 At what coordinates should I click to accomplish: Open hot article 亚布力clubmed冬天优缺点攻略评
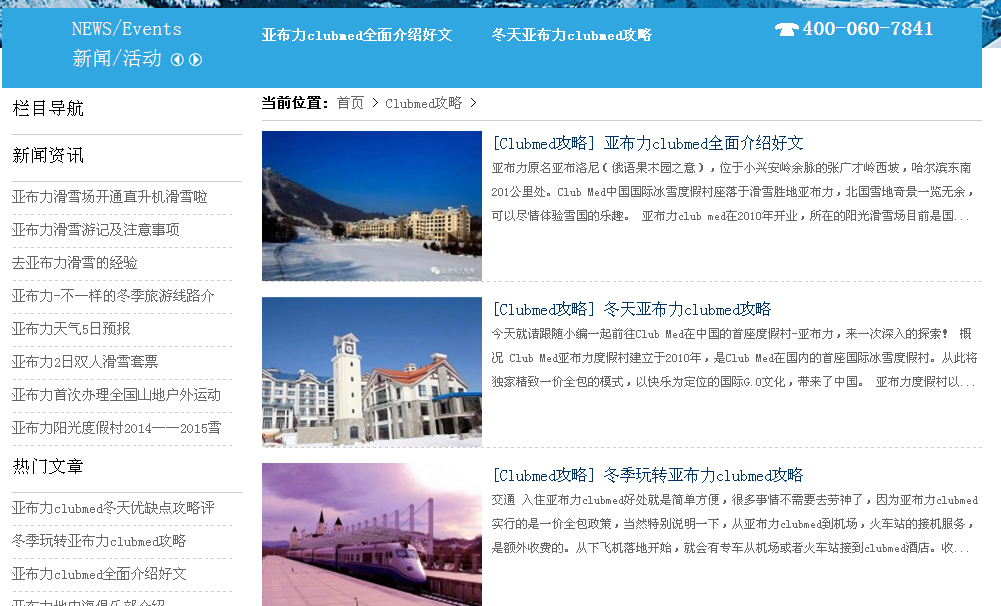tap(113, 508)
